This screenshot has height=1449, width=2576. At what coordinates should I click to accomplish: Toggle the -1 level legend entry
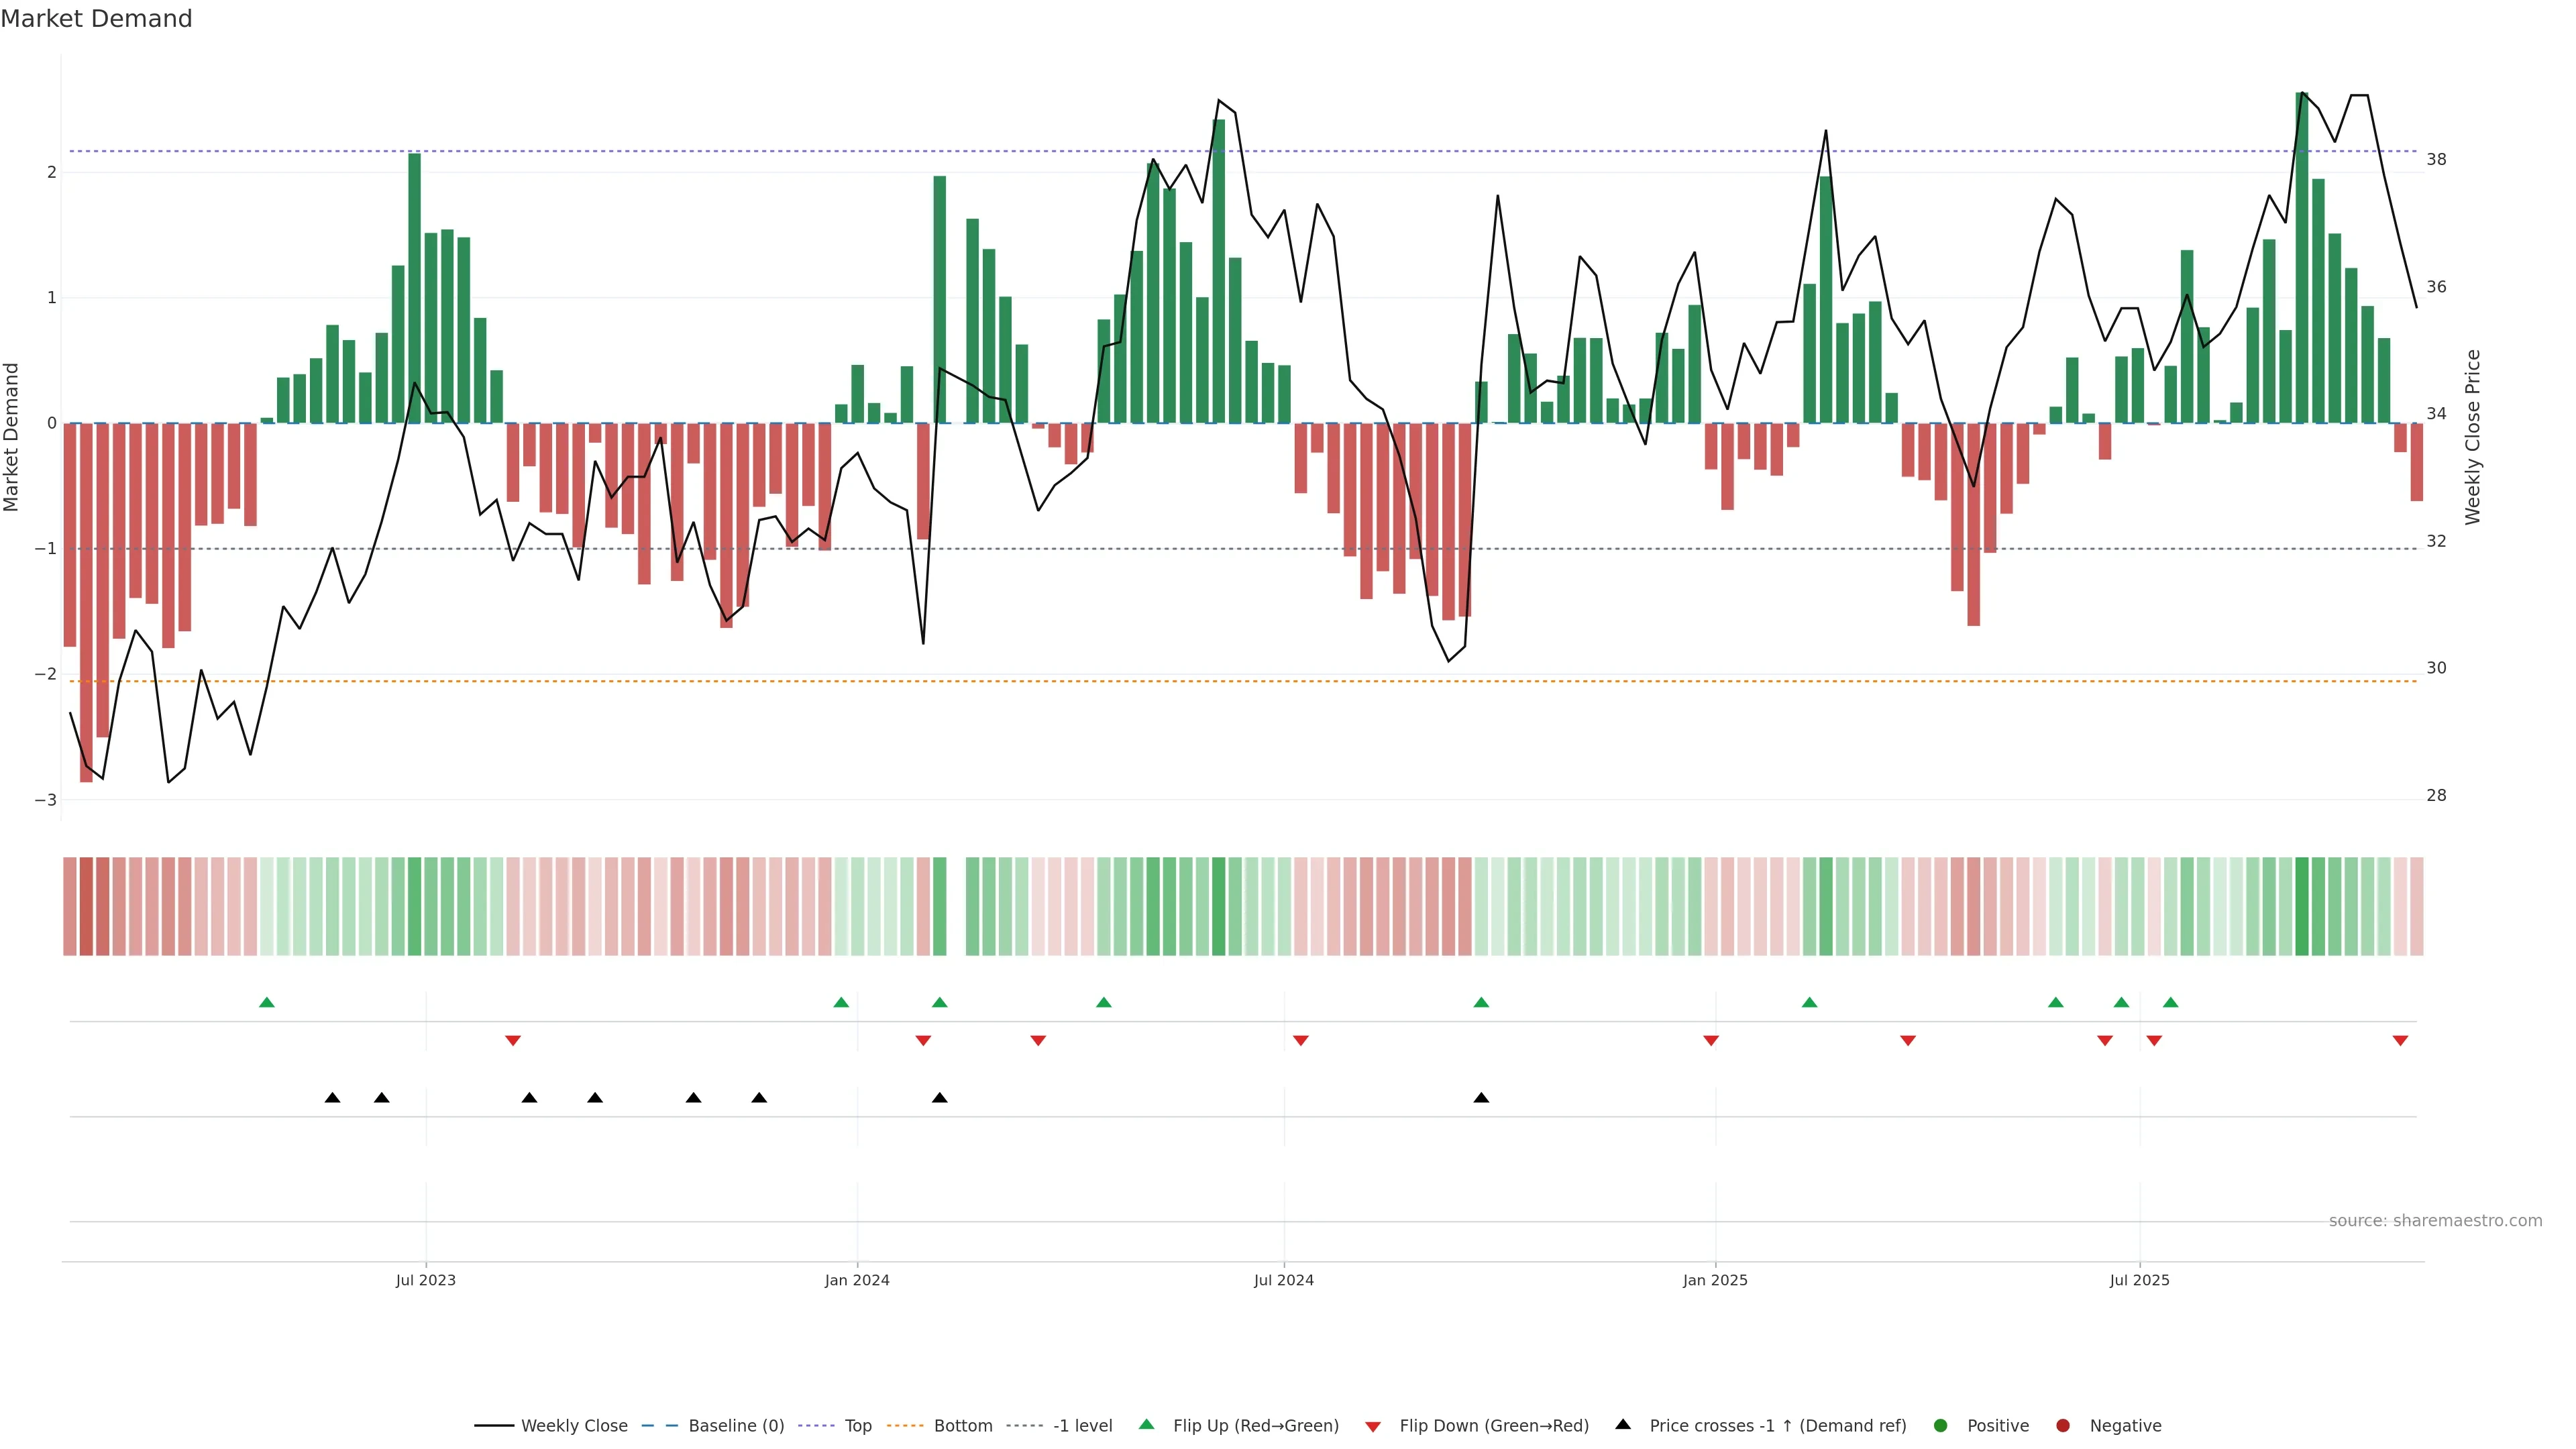click(1082, 1425)
